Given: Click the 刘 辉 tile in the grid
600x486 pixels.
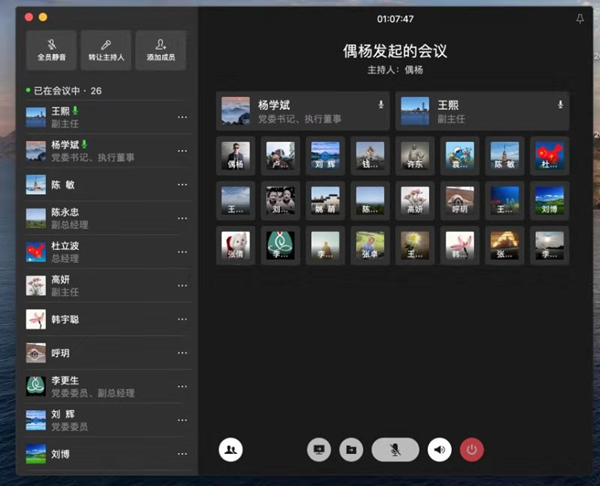Looking at the screenshot, I should [x=325, y=156].
